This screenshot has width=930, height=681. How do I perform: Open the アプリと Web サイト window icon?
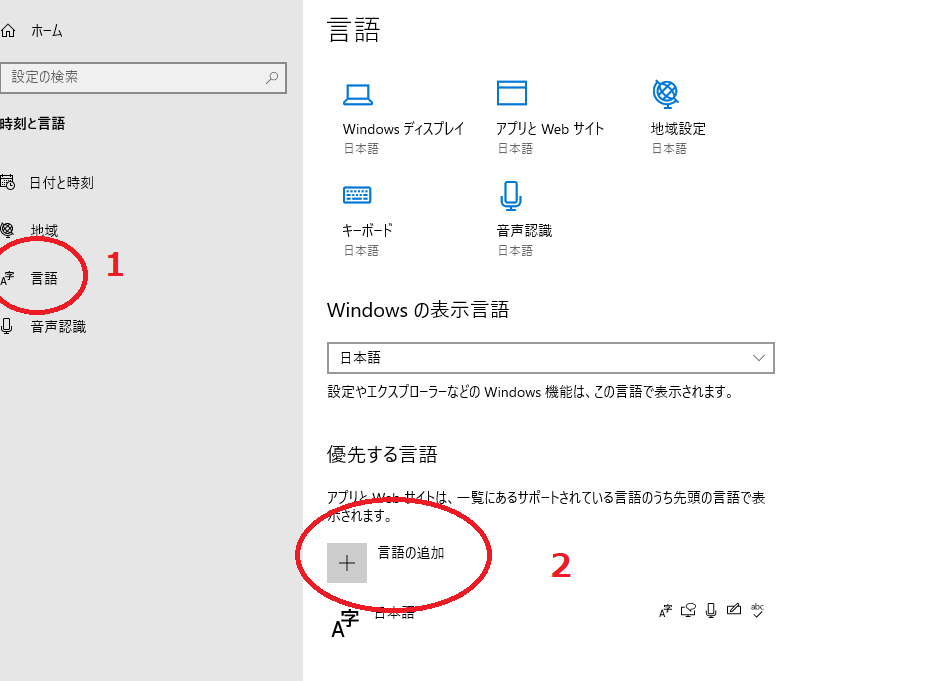pos(511,93)
